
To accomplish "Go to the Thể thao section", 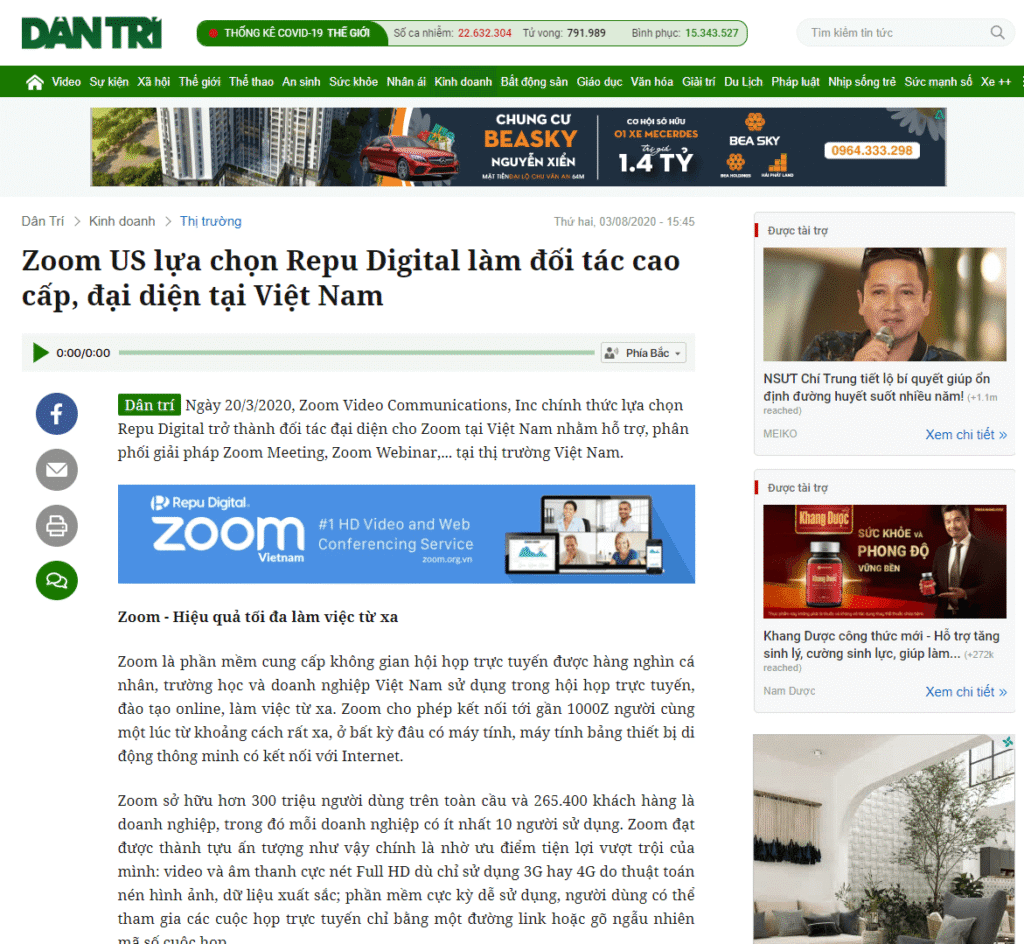I will click(251, 82).
